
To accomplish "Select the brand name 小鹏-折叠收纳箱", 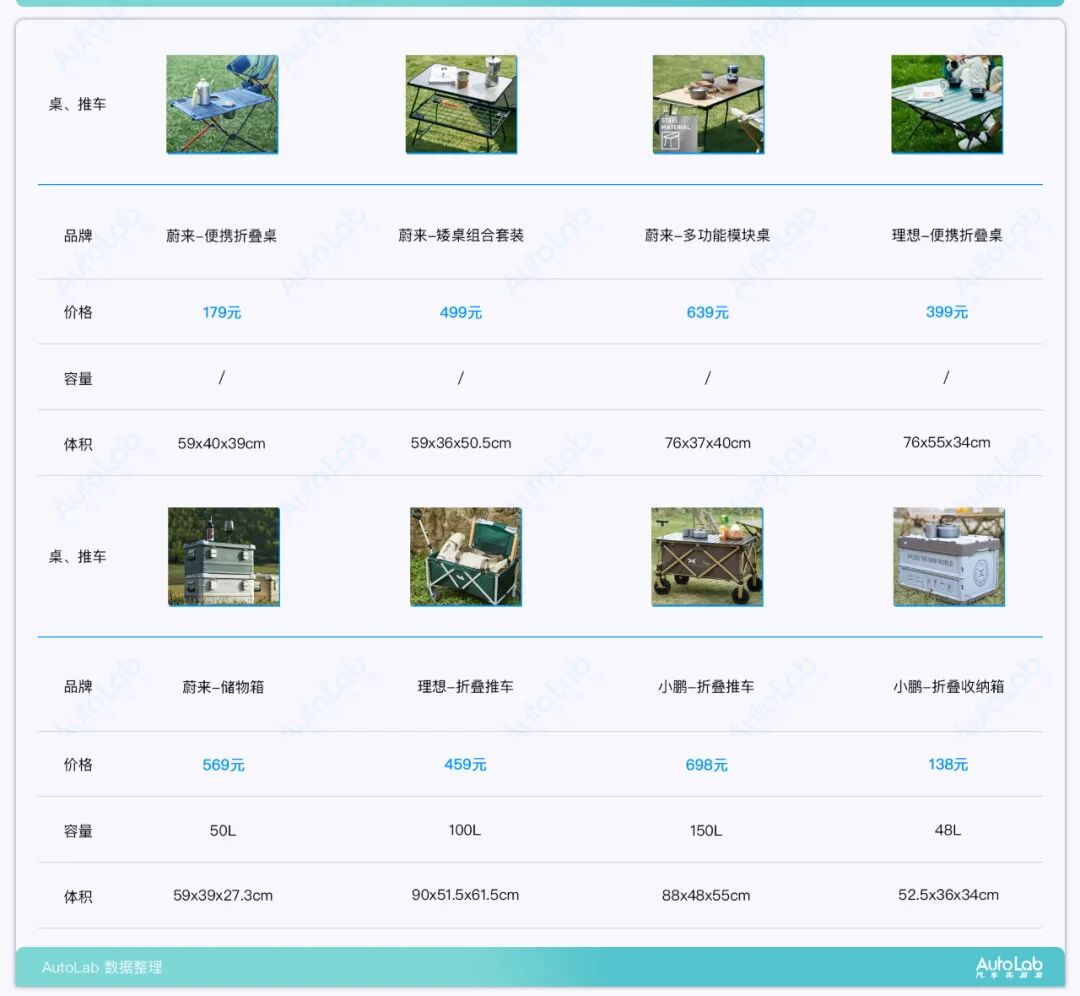I will pos(948,687).
